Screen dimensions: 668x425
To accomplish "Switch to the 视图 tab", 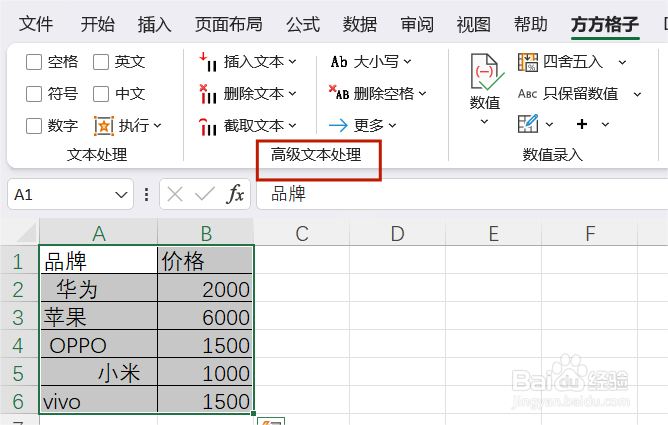I will [x=474, y=24].
